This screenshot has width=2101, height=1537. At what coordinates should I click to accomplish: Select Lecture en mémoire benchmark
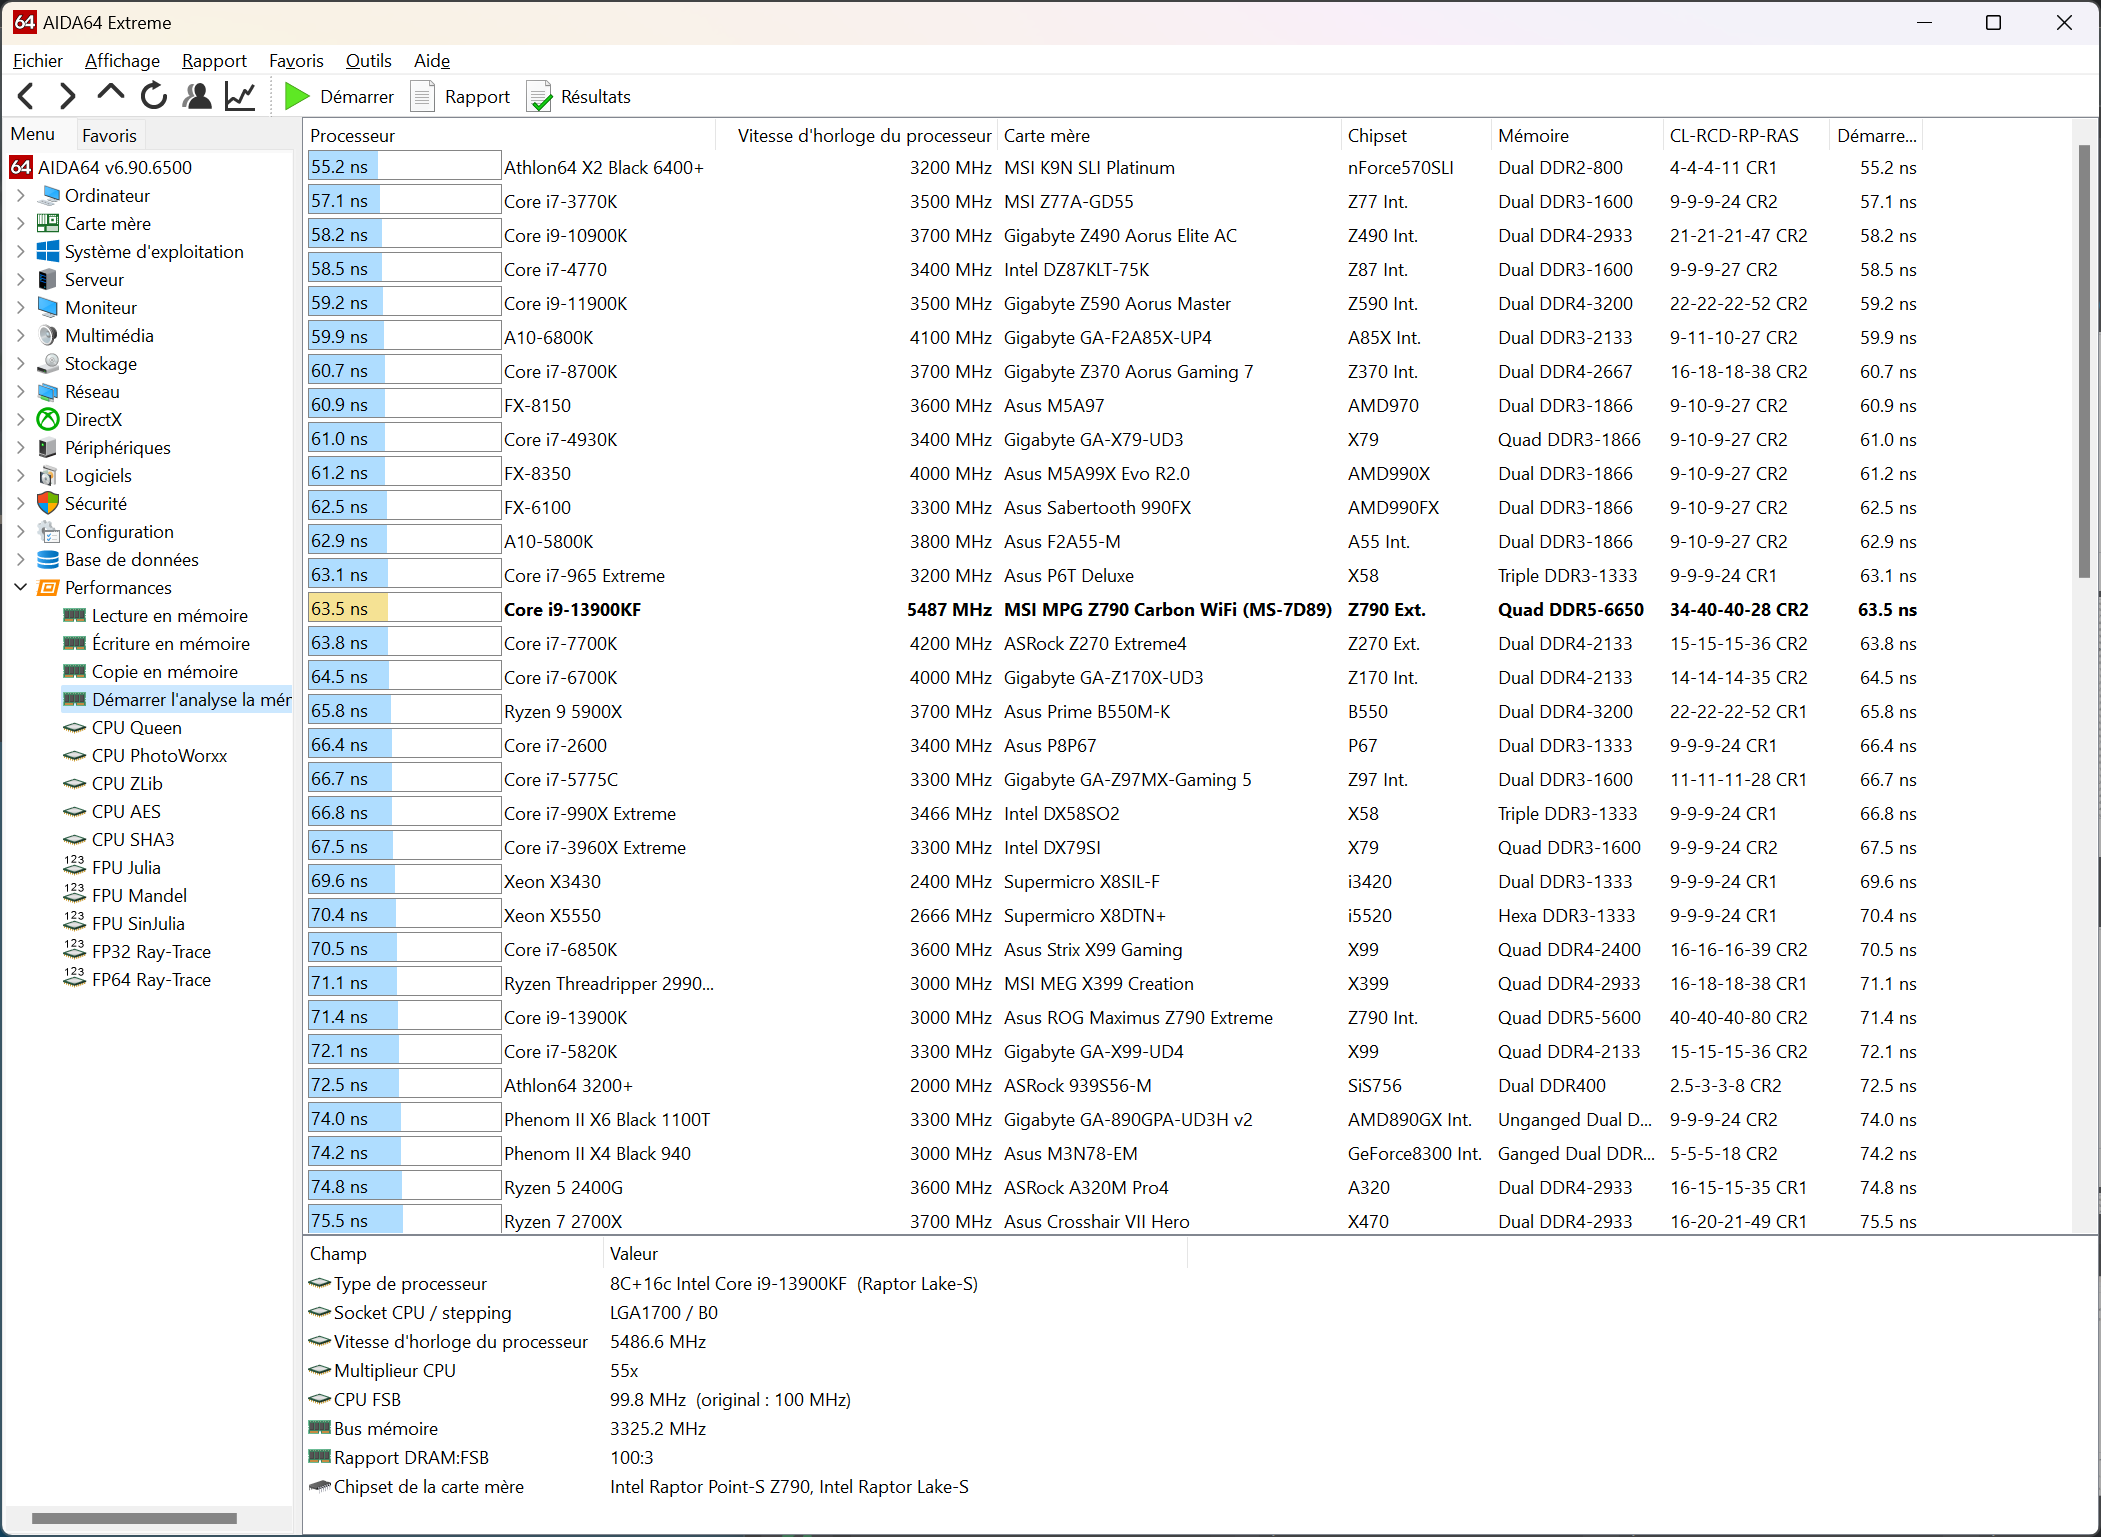click(x=169, y=616)
